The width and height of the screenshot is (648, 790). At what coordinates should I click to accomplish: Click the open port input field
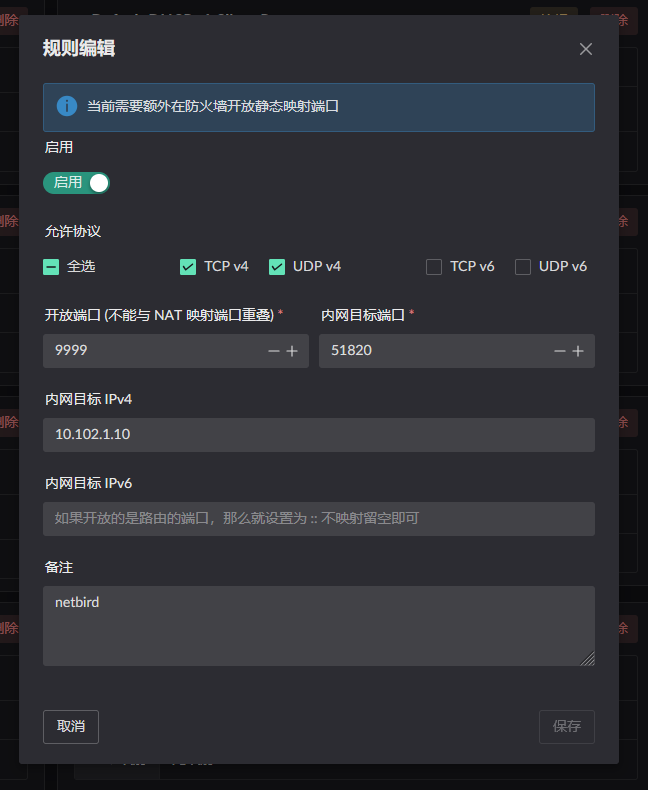[150, 351]
